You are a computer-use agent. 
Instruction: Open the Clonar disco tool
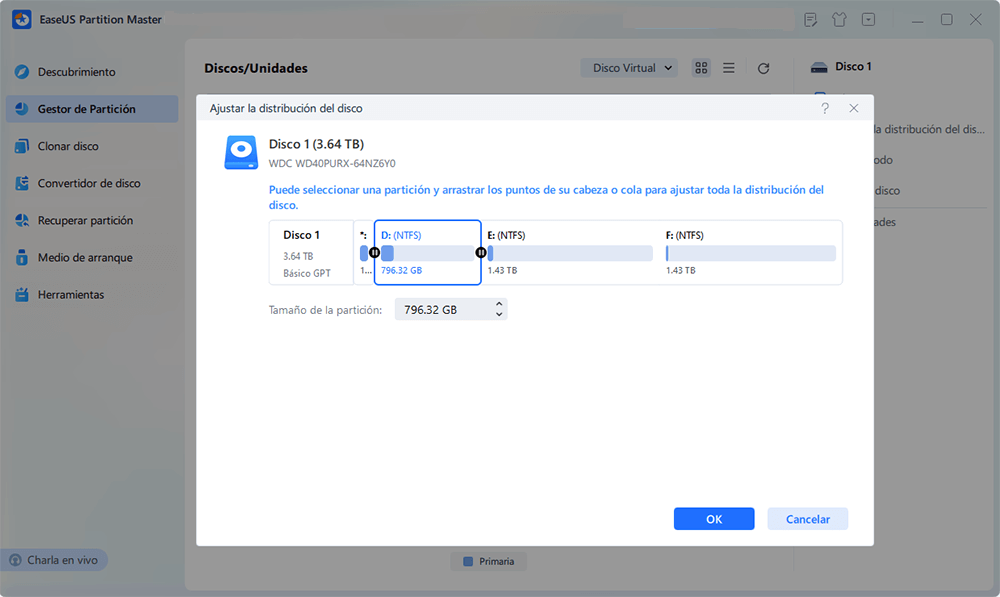click(x=77, y=146)
